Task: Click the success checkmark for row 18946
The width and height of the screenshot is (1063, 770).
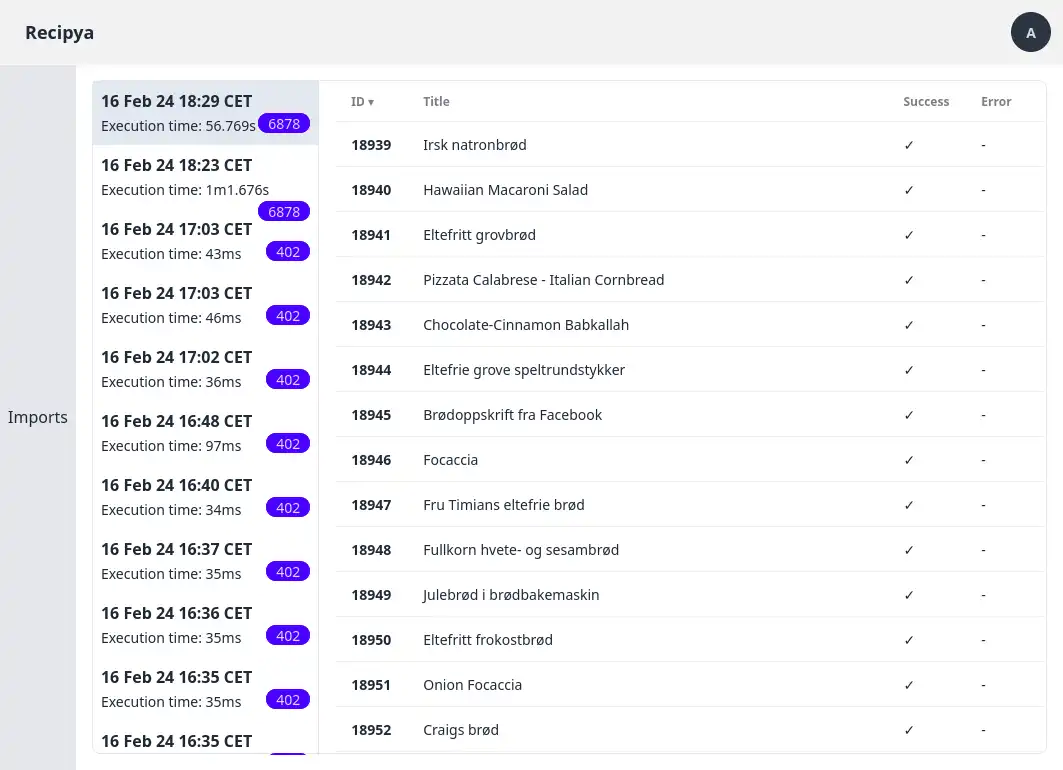Action: [x=909, y=460]
